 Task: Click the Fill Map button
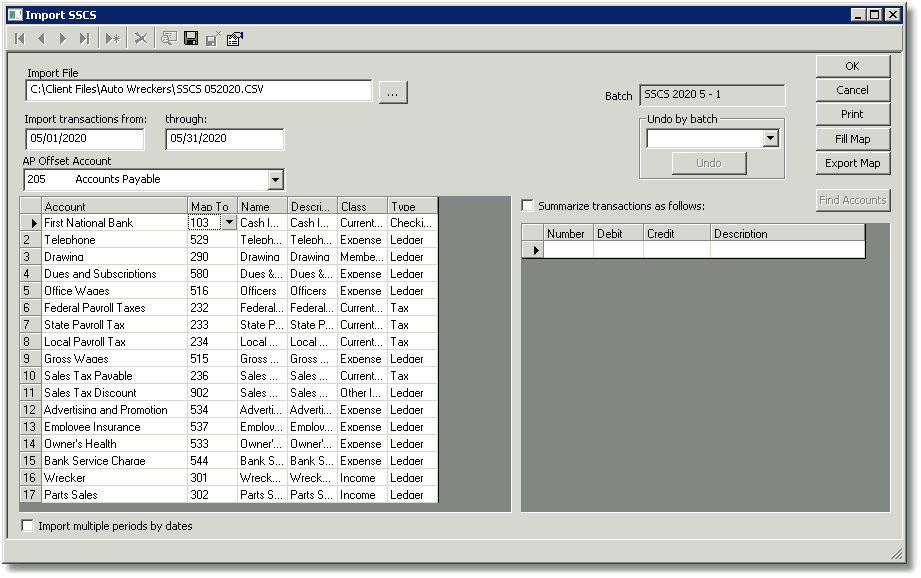852,139
